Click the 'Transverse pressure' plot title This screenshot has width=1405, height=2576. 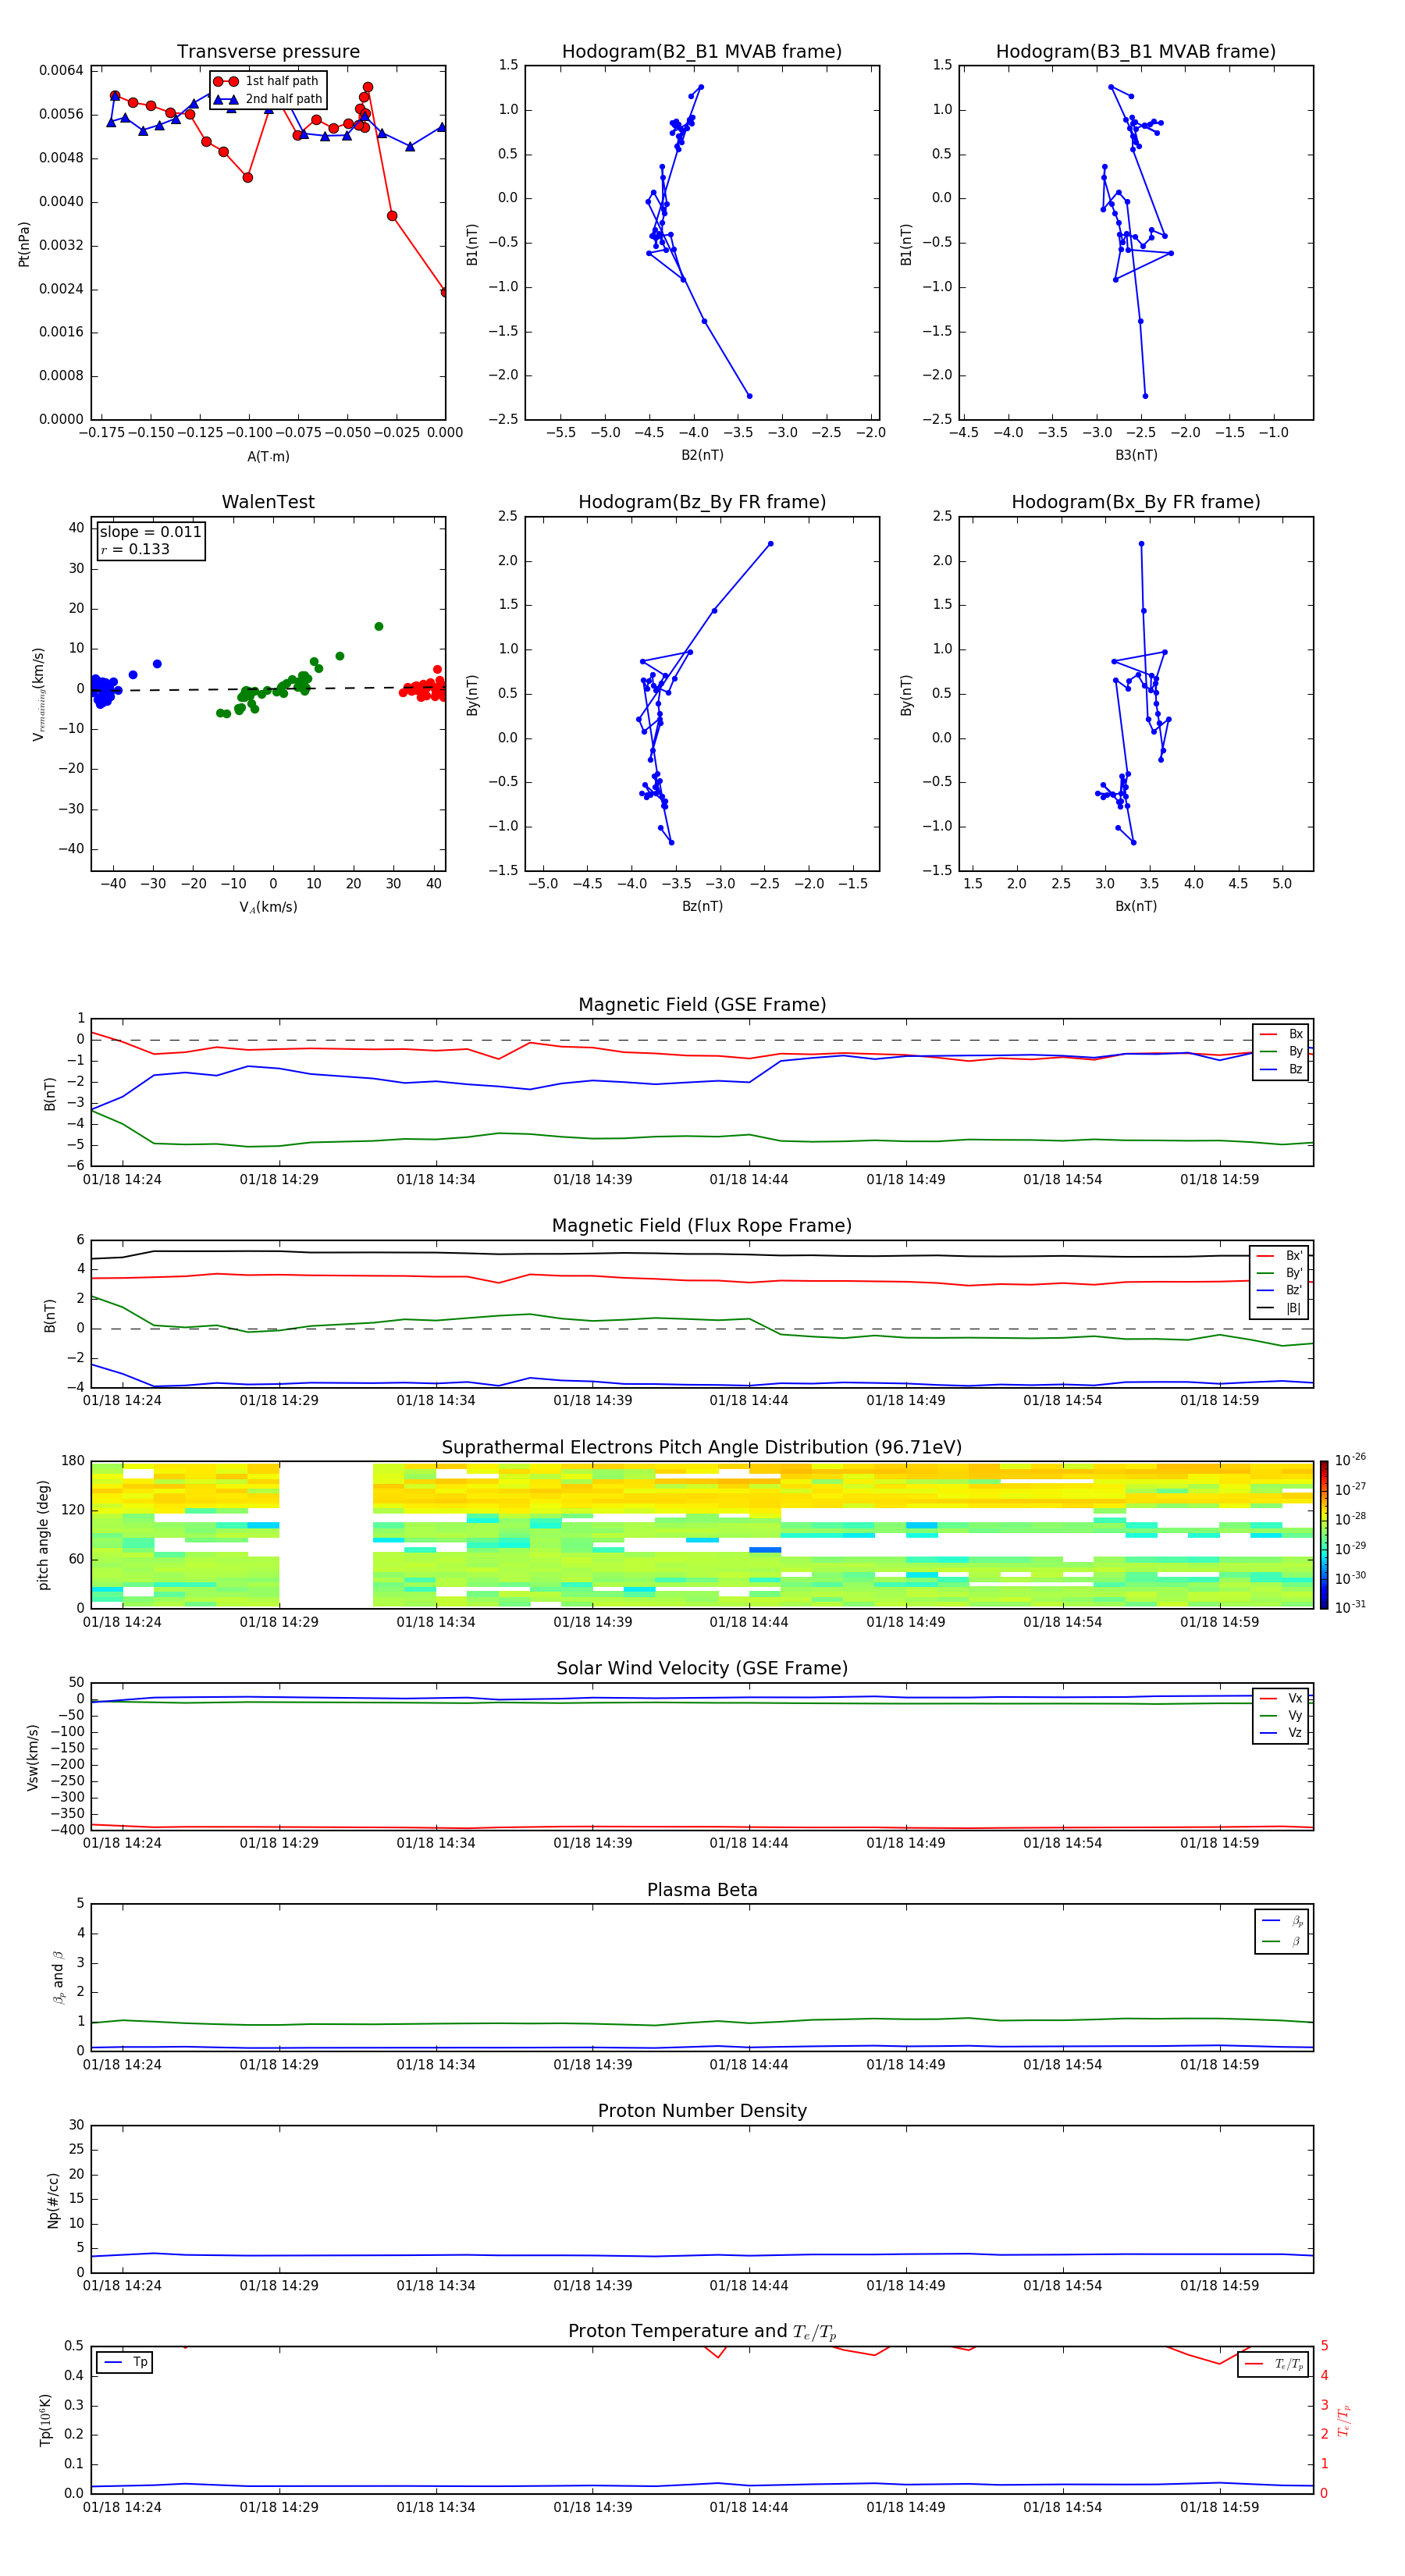point(268,52)
